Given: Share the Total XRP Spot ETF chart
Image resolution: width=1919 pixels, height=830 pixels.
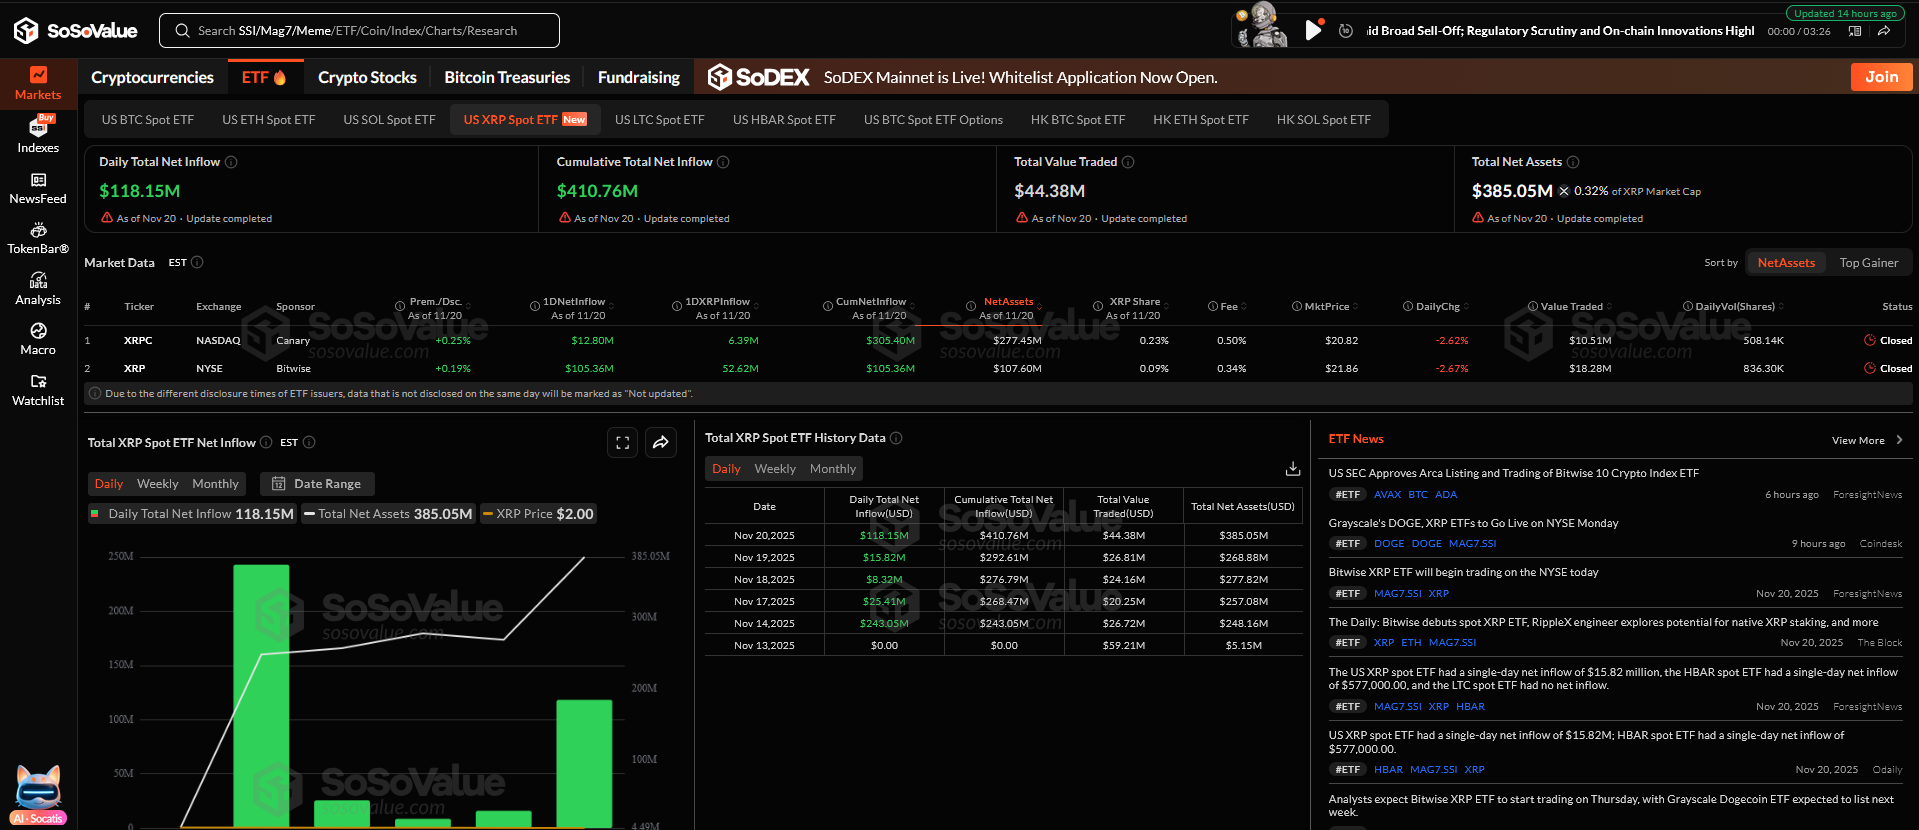Looking at the screenshot, I should click(x=661, y=443).
